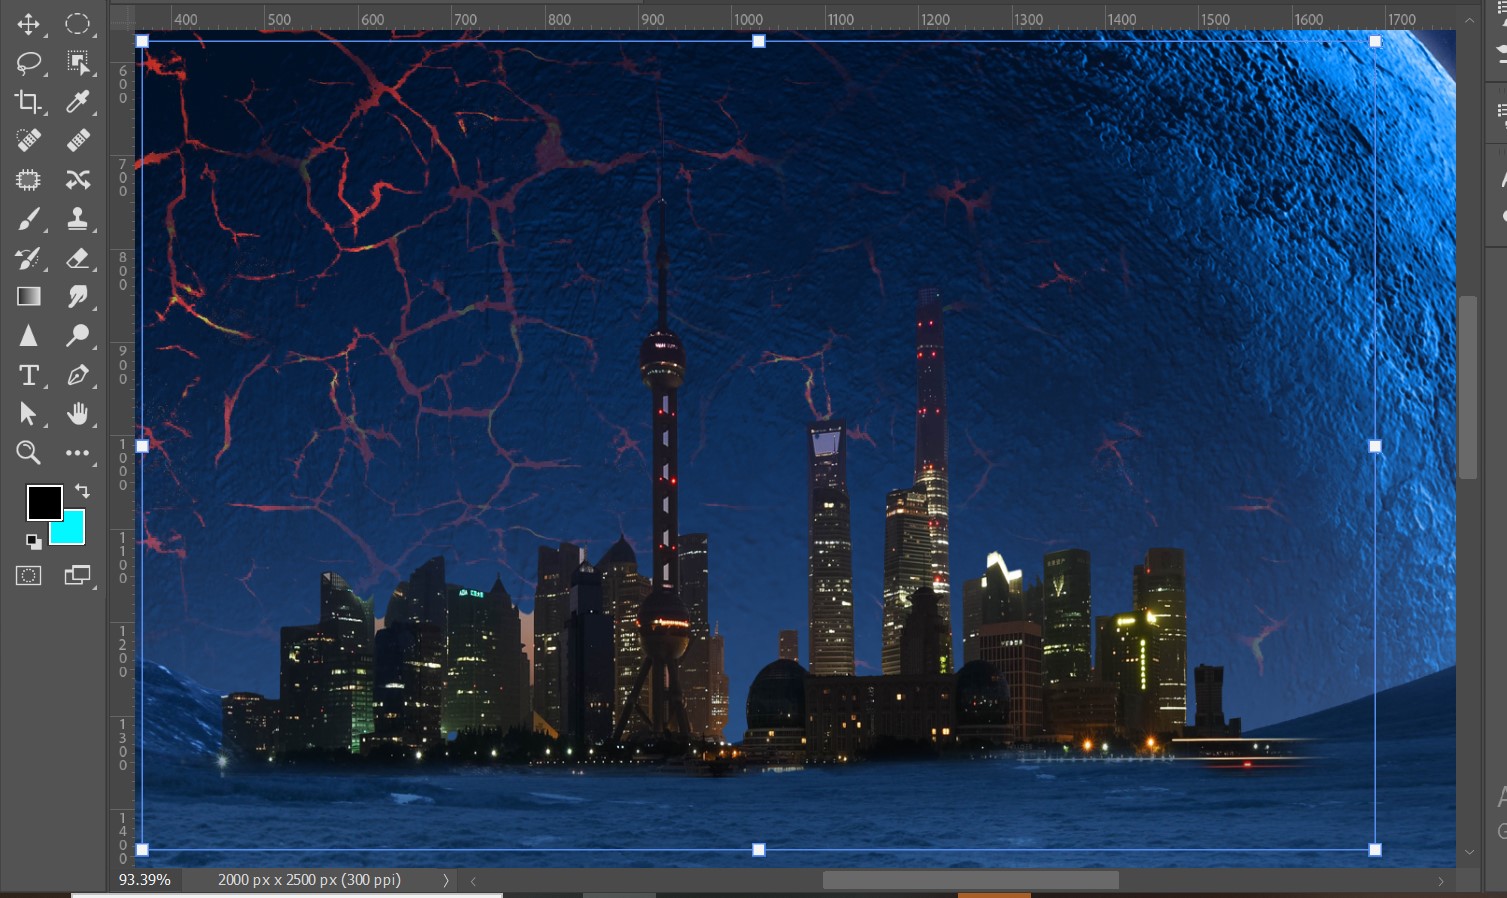
Task: Select the Eraser tool
Action: [77, 258]
